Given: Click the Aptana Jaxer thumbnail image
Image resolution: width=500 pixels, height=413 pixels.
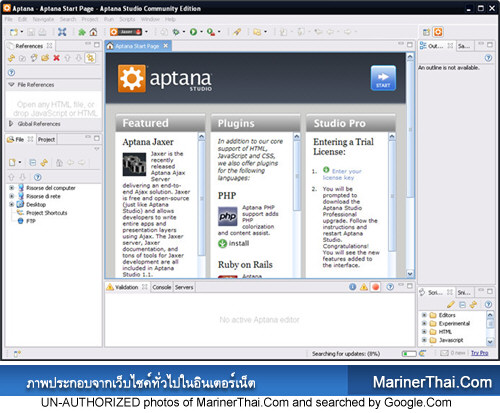Looking at the screenshot, I should [x=134, y=164].
